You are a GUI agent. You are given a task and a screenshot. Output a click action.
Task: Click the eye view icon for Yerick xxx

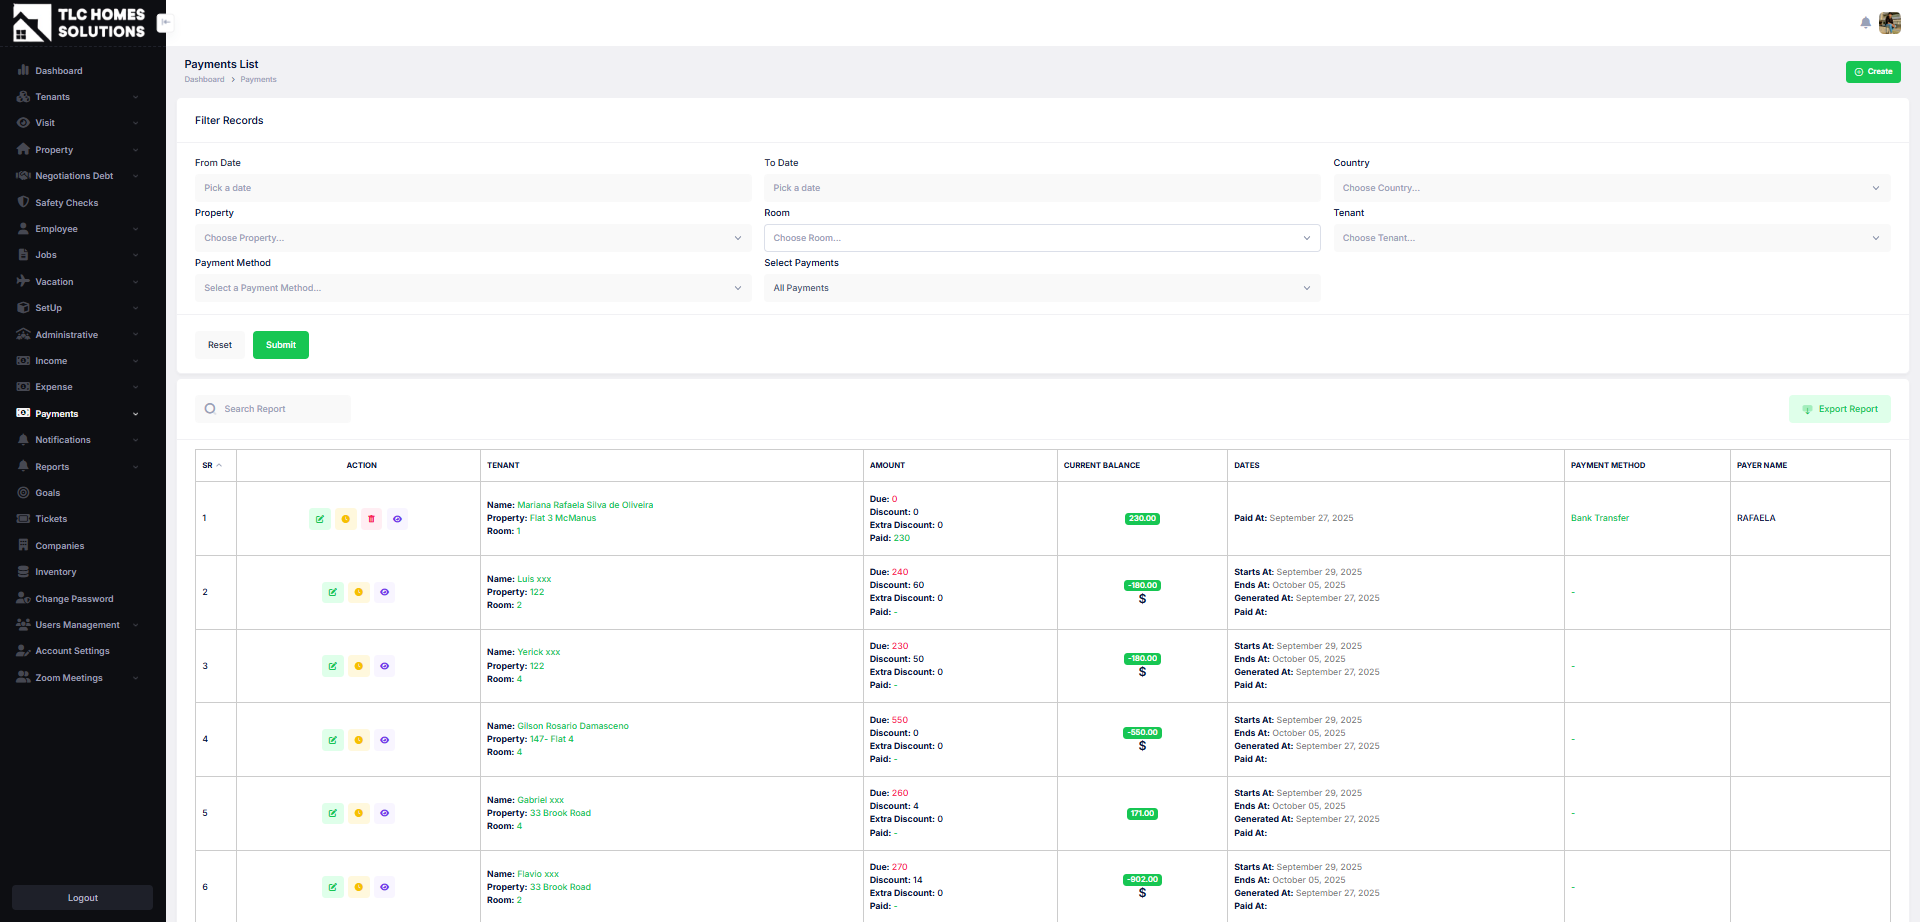coord(384,666)
